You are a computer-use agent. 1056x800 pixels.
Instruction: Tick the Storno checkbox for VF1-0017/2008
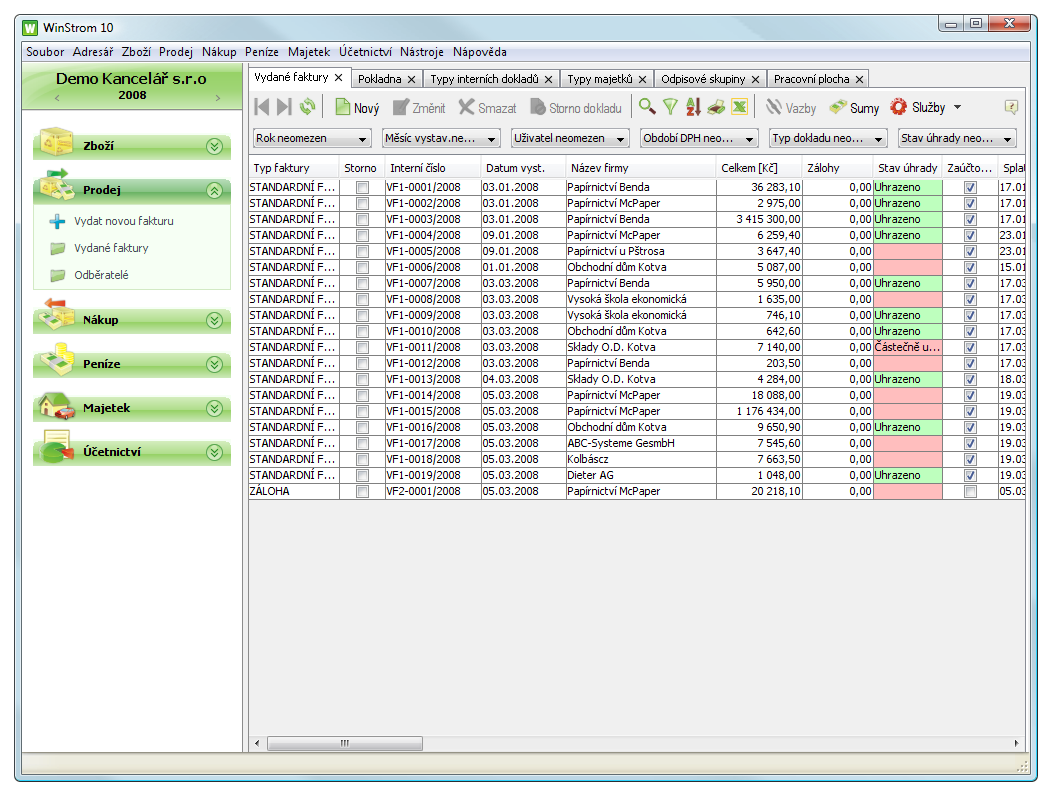[362, 444]
